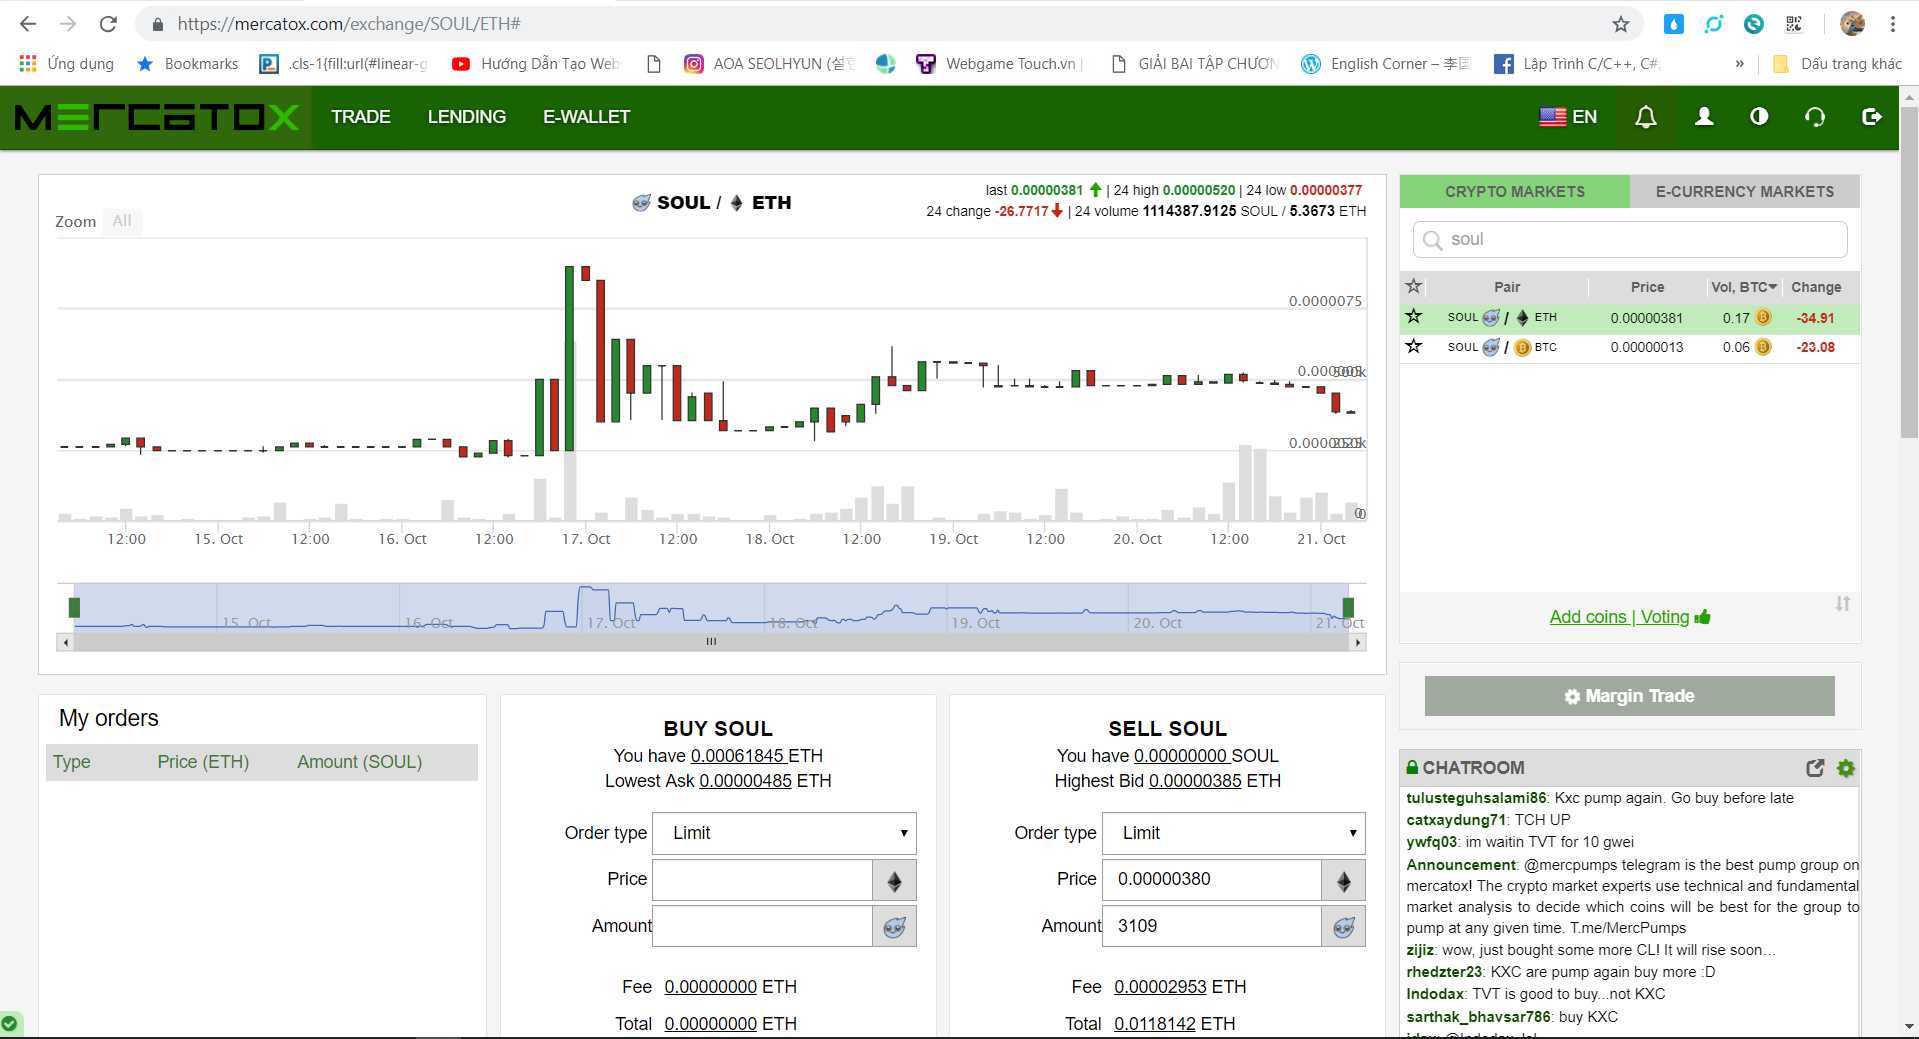Sort markets by the Pair column
The height and width of the screenshot is (1039, 1919).
(x=1507, y=287)
